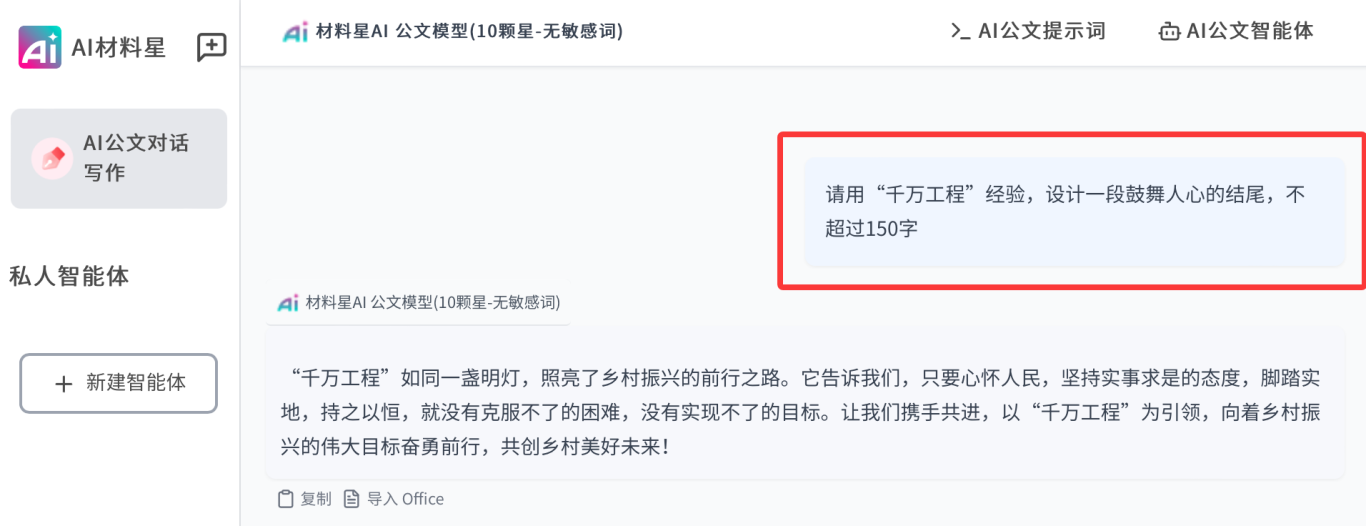Click the AI材料星 brand name text
The height and width of the screenshot is (526, 1366).
(x=119, y=47)
